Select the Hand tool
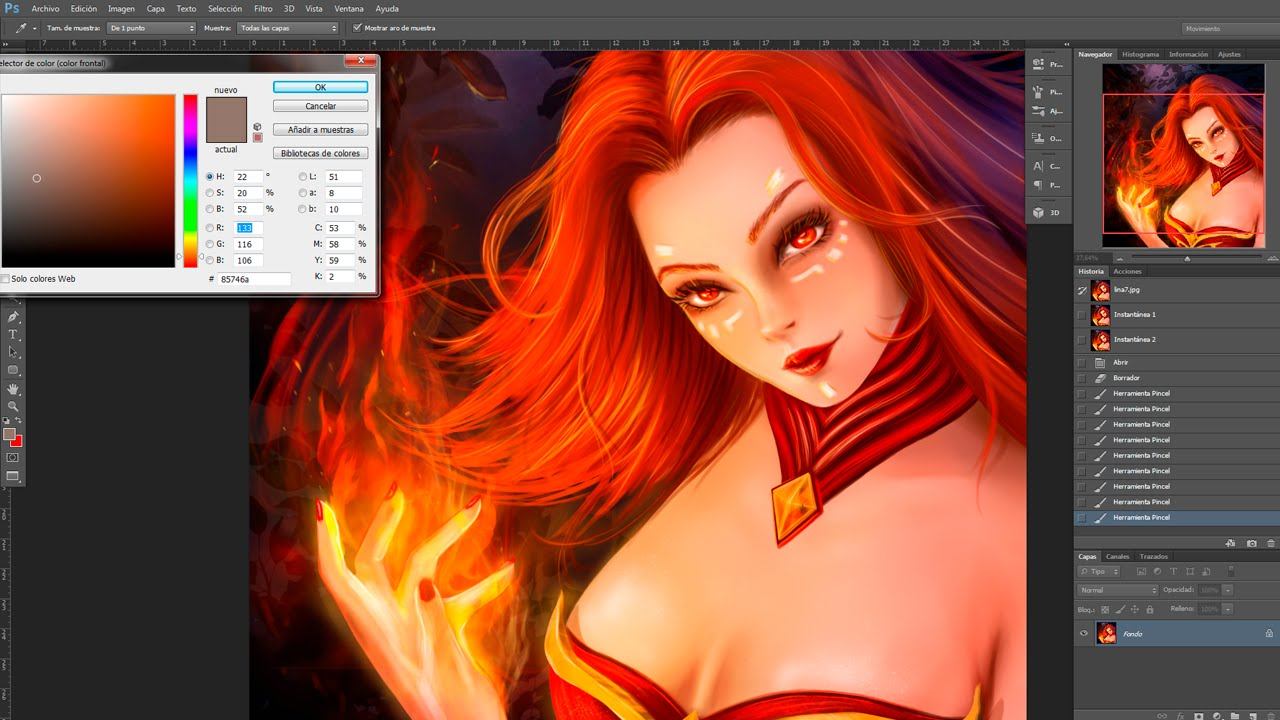The image size is (1280, 720). [13, 389]
